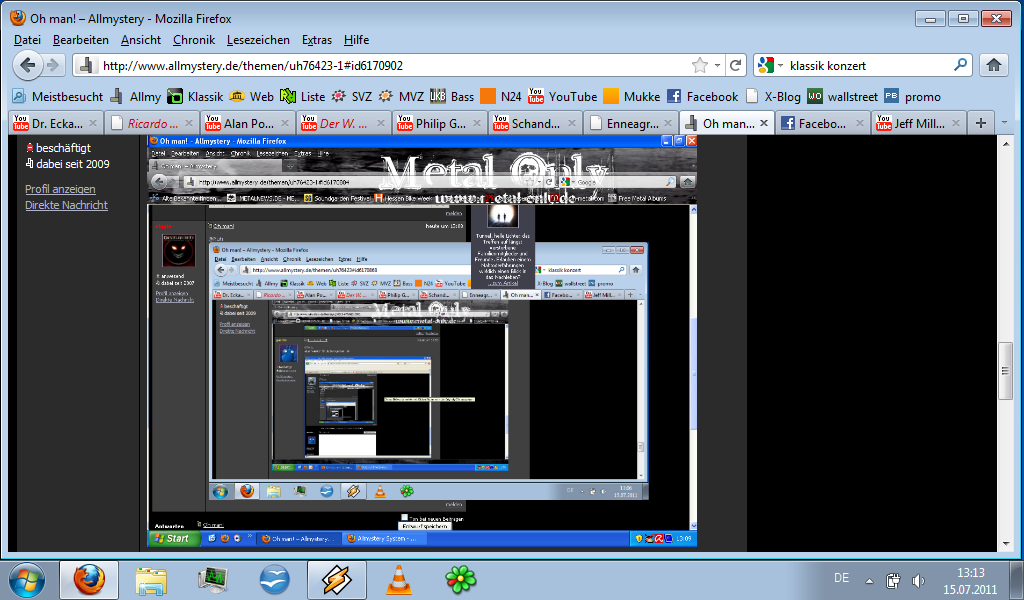Screen dimensions: 1024x600
Task: Click the page scrollbar down arrow
Action: [x=1006, y=544]
